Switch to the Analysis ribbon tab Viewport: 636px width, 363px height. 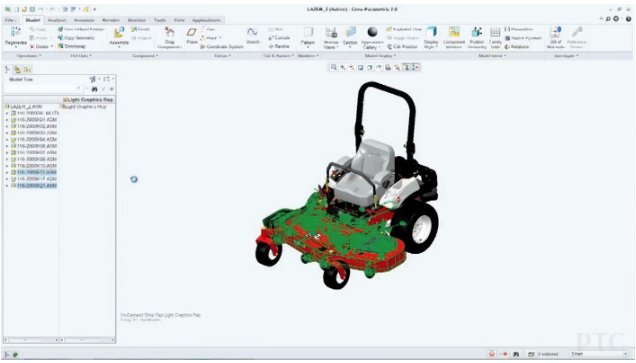(56, 20)
